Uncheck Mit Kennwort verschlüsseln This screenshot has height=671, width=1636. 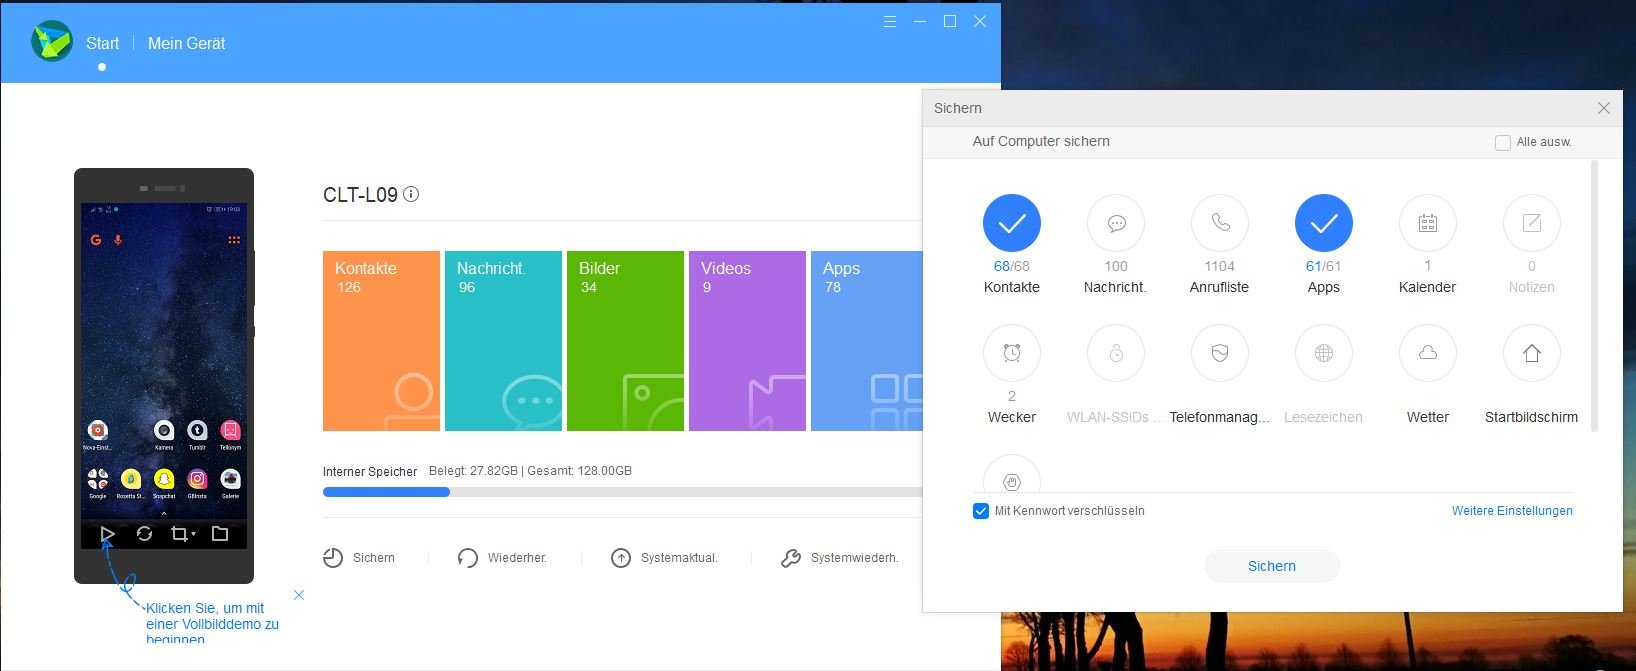point(980,511)
